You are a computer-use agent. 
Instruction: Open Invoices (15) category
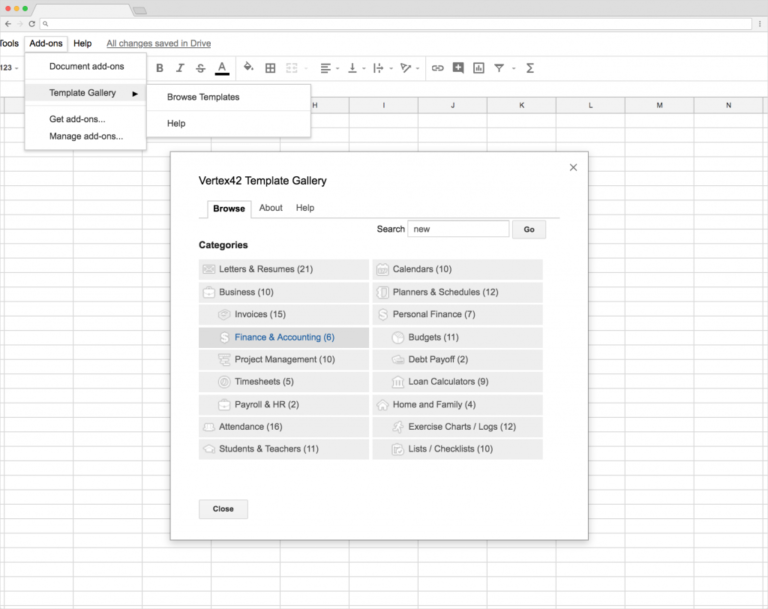(x=284, y=315)
